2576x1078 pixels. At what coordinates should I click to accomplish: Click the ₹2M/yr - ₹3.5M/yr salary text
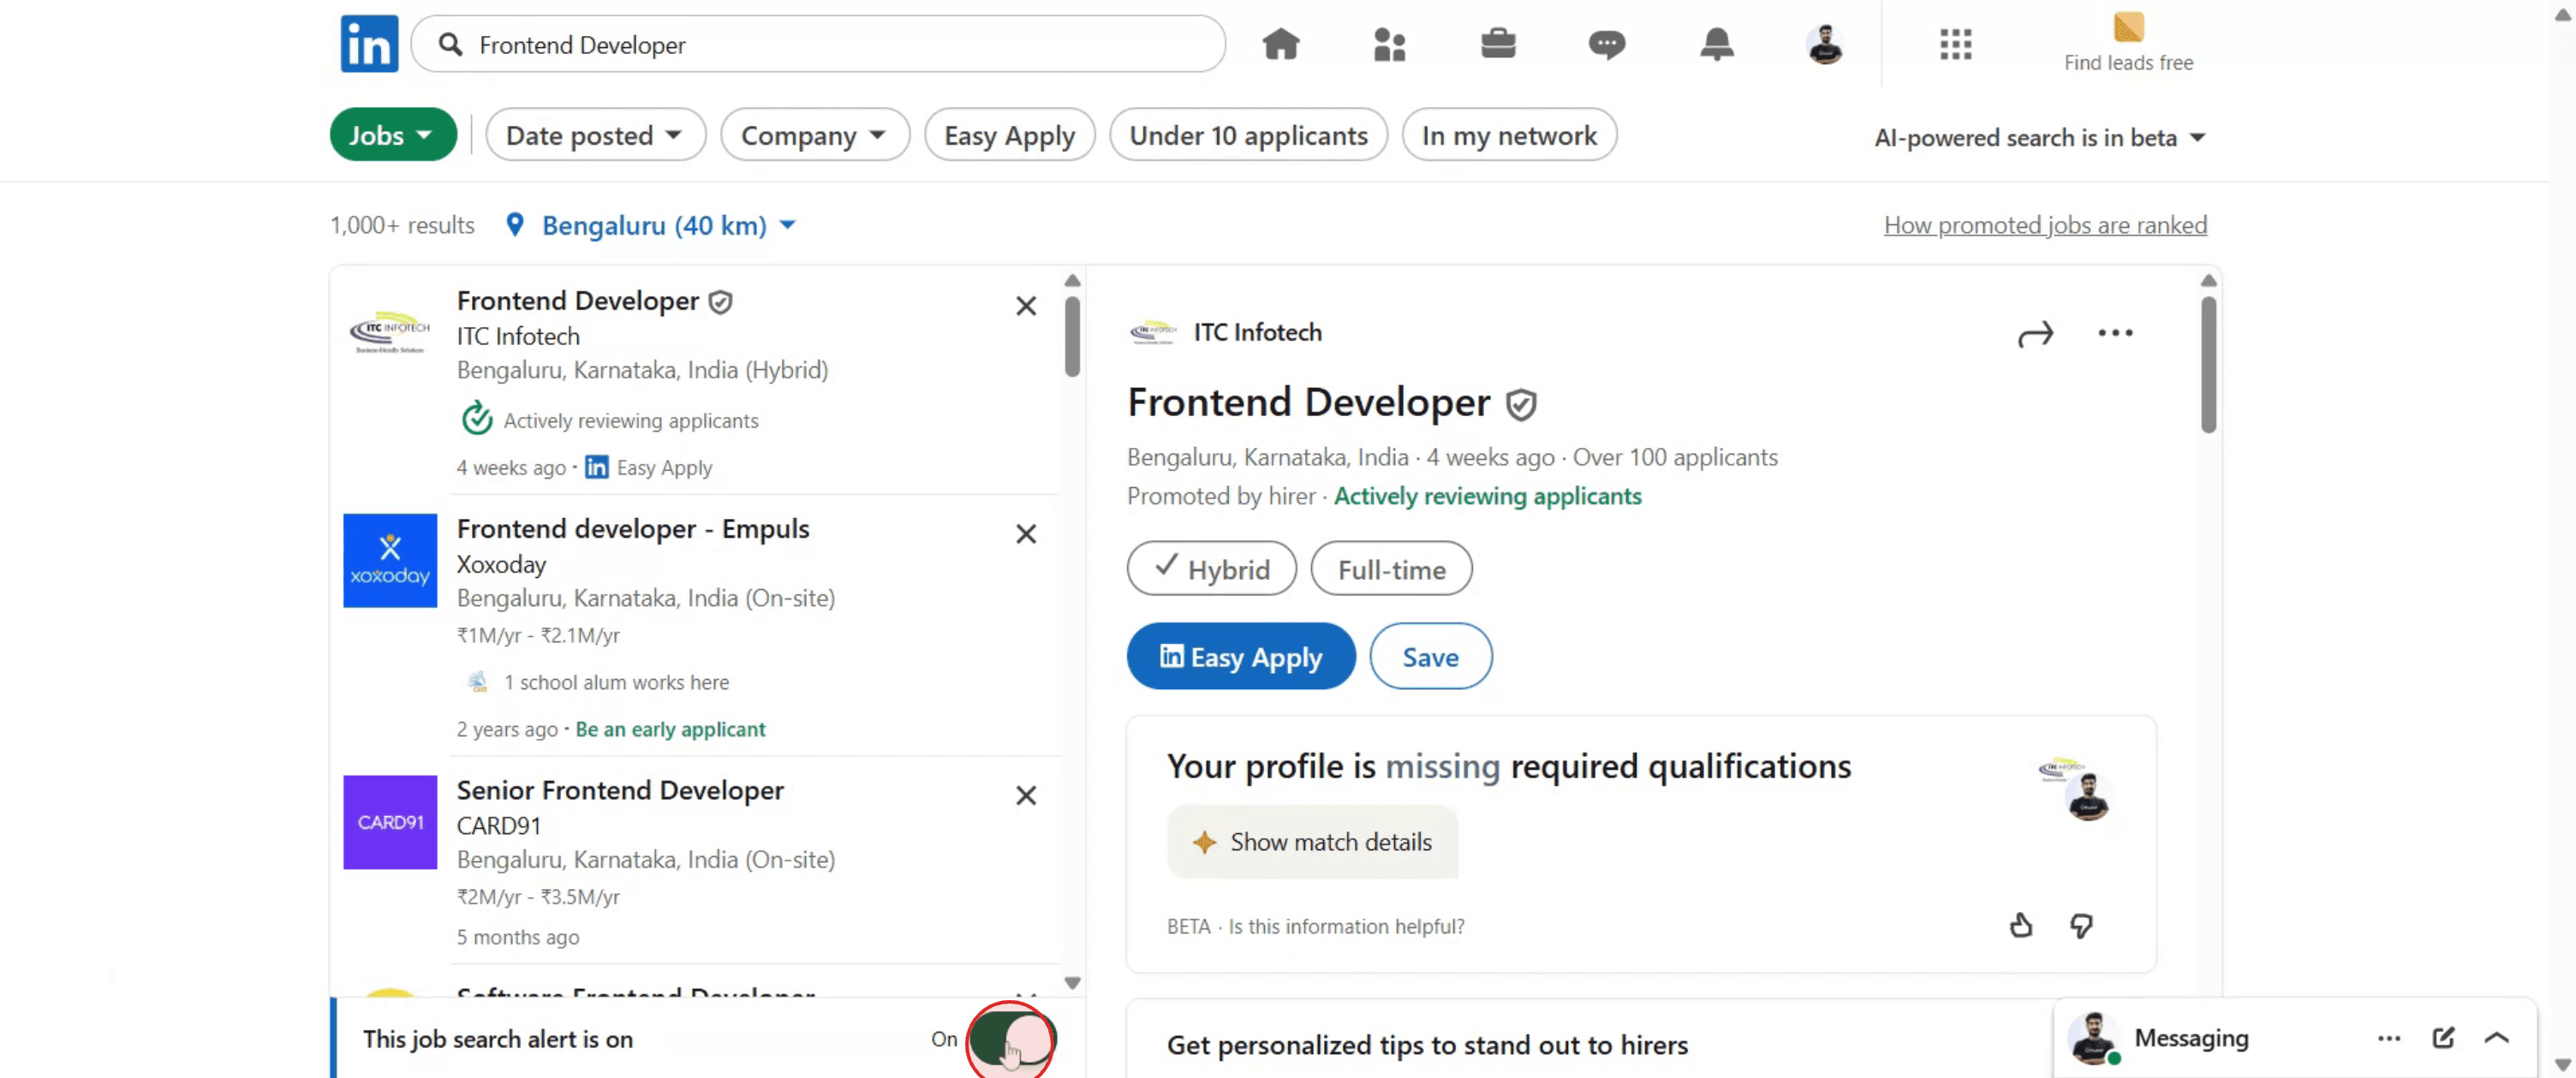(538, 897)
